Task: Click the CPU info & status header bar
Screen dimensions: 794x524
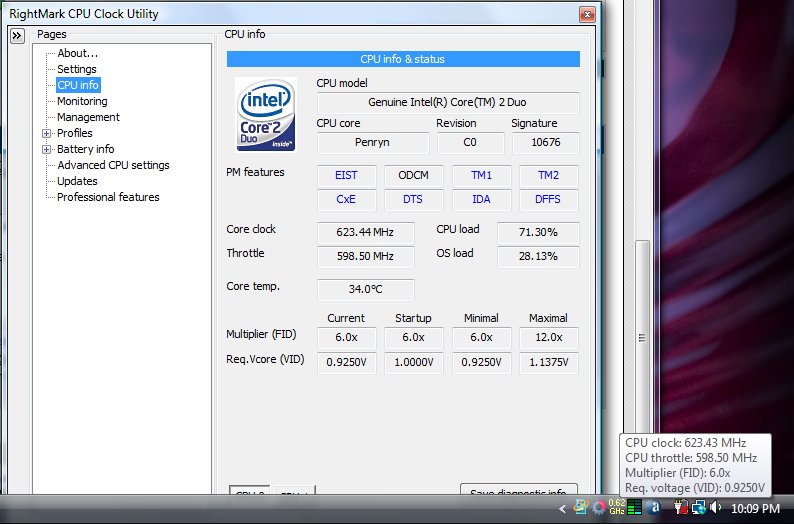Action: tap(403, 59)
